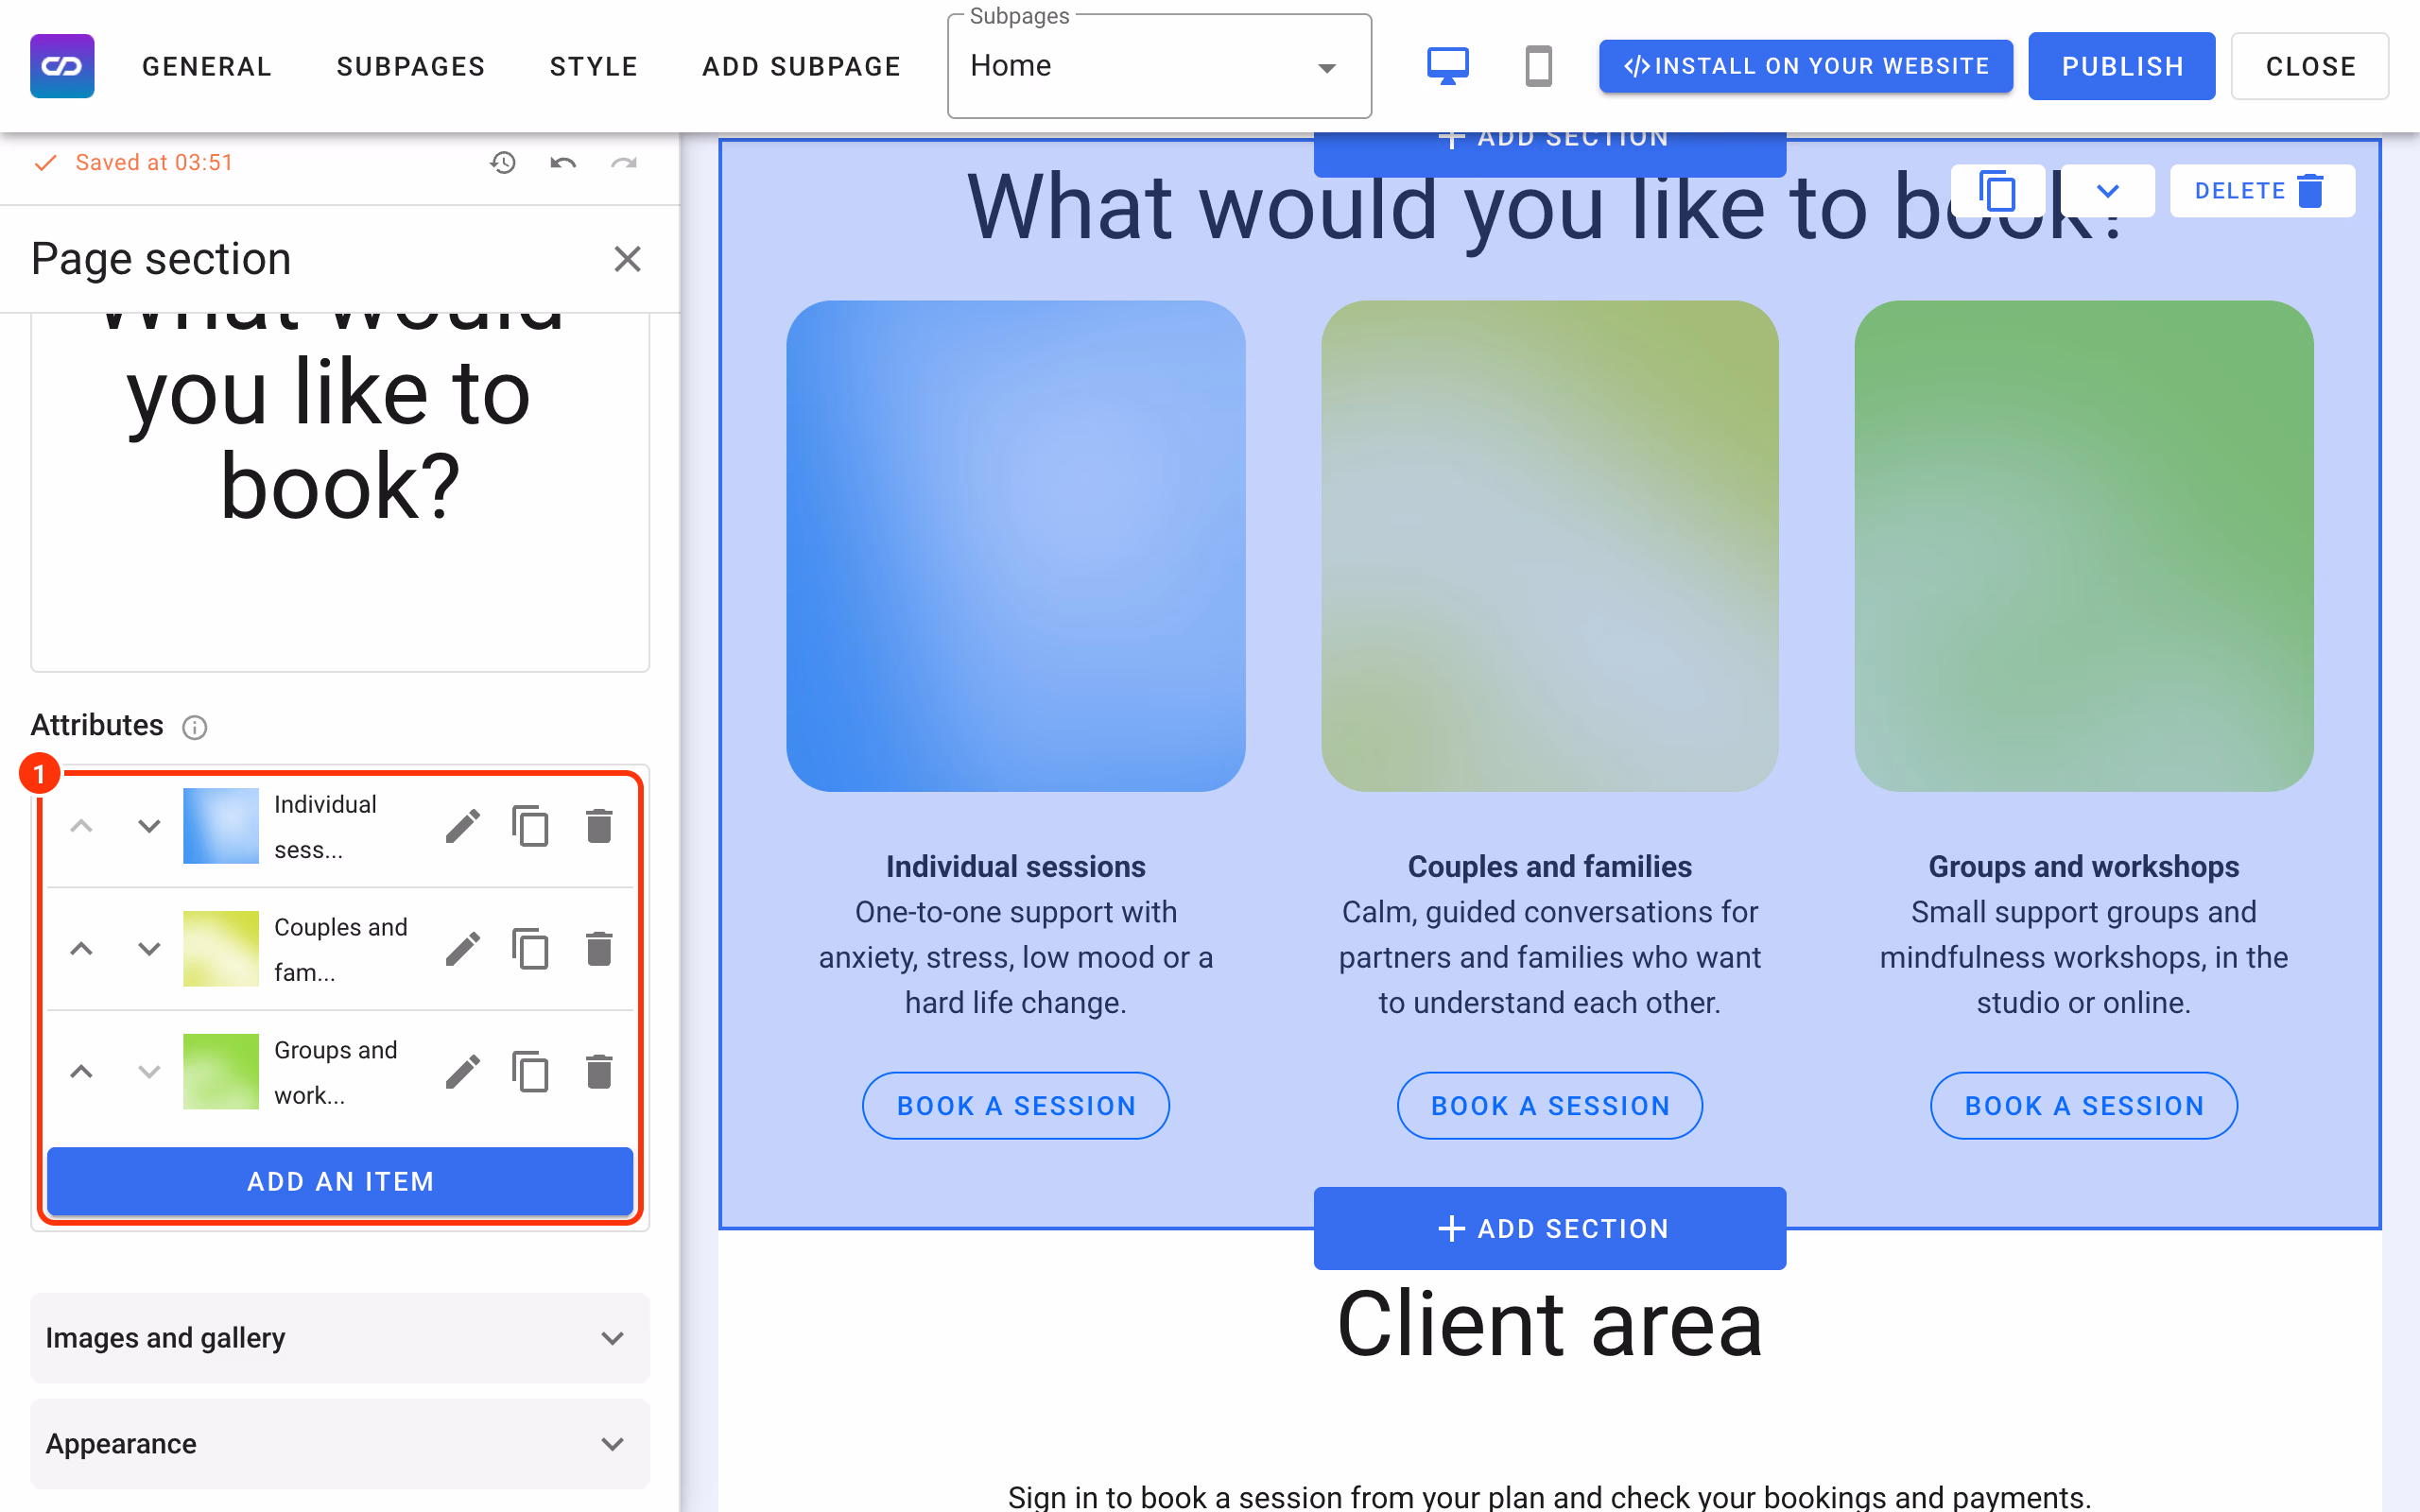The image size is (2420, 1512).
Task: Duplicate the Groups and workshops item
Action: (530, 1072)
